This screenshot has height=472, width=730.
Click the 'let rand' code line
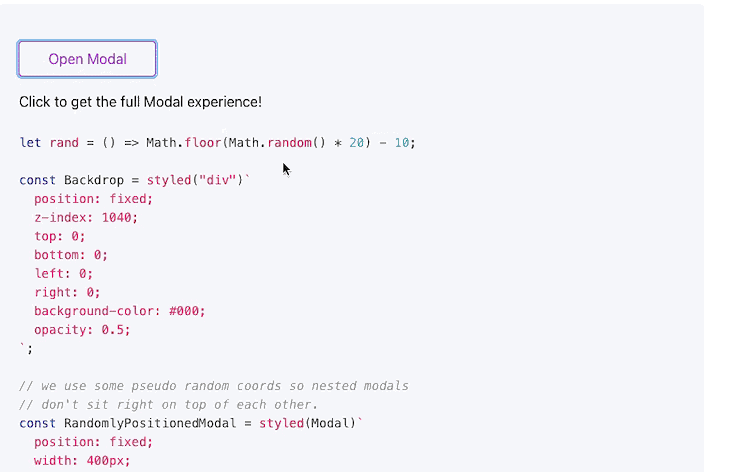[x=217, y=142]
